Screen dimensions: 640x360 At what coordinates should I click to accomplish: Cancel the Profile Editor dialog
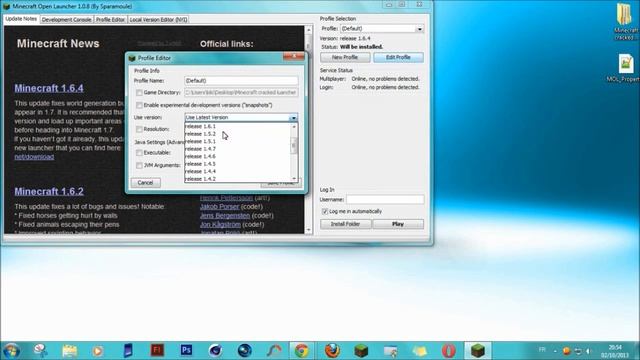click(x=145, y=183)
